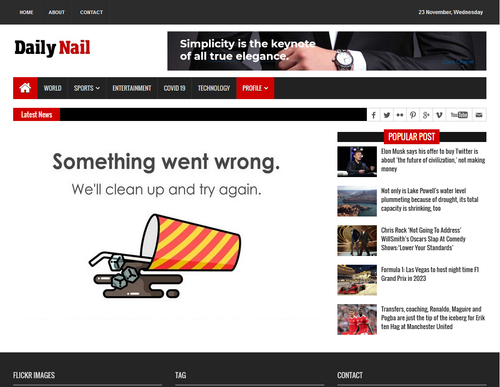
Task: Go to Home in top bar
Action: (x=26, y=12)
